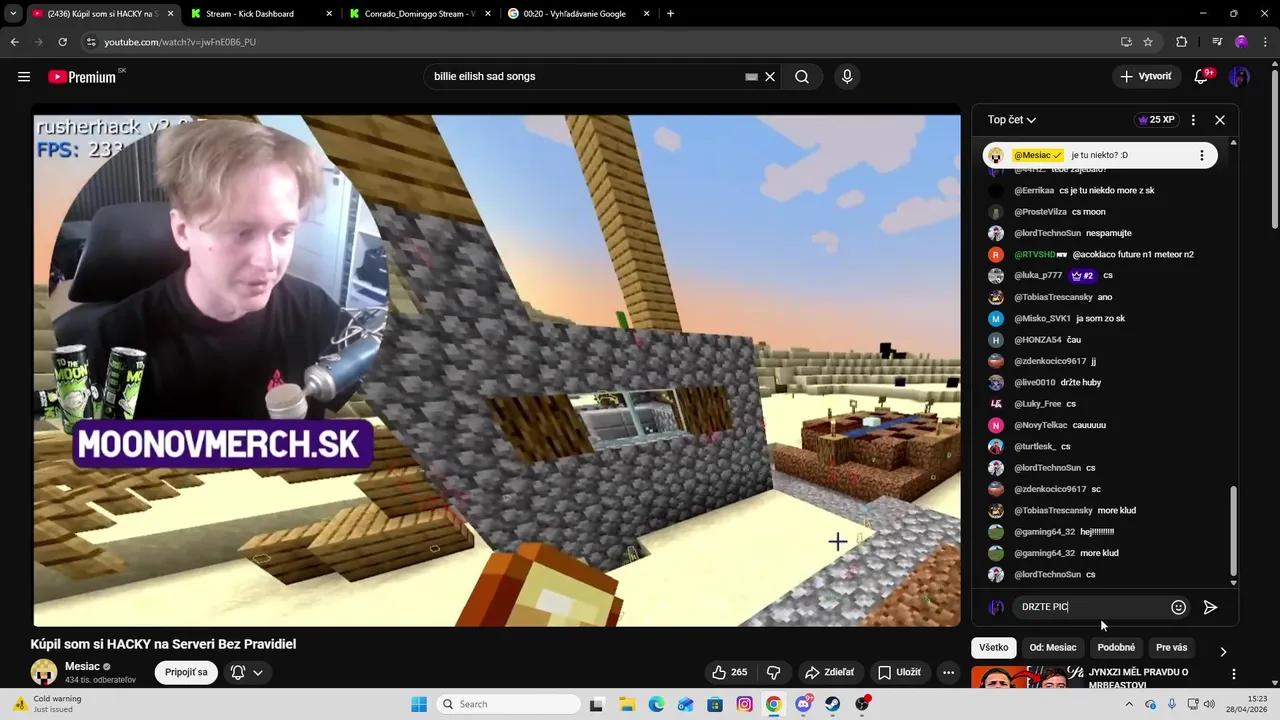Submit search with magnifier button

pyautogui.click(x=802, y=77)
